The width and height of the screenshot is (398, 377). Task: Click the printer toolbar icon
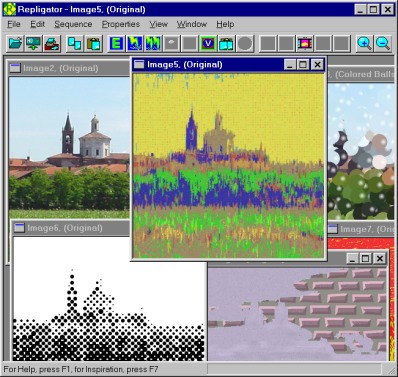click(x=52, y=44)
